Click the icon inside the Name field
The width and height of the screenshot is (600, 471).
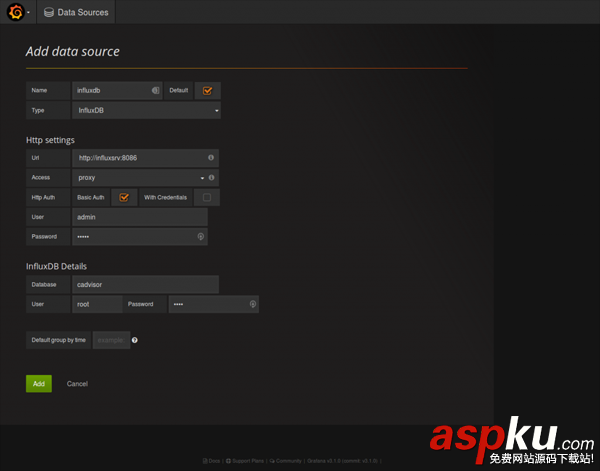coord(155,90)
